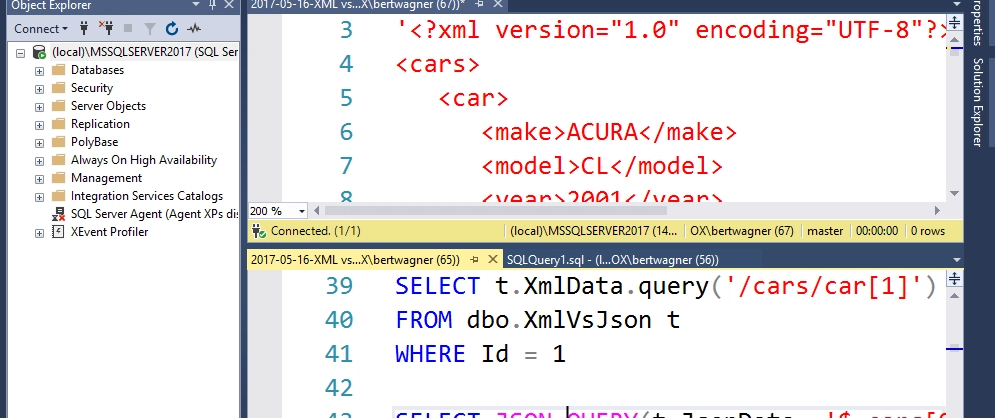This screenshot has height=418, width=995.
Task: Open the Properties side tab
Action: (978, 22)
